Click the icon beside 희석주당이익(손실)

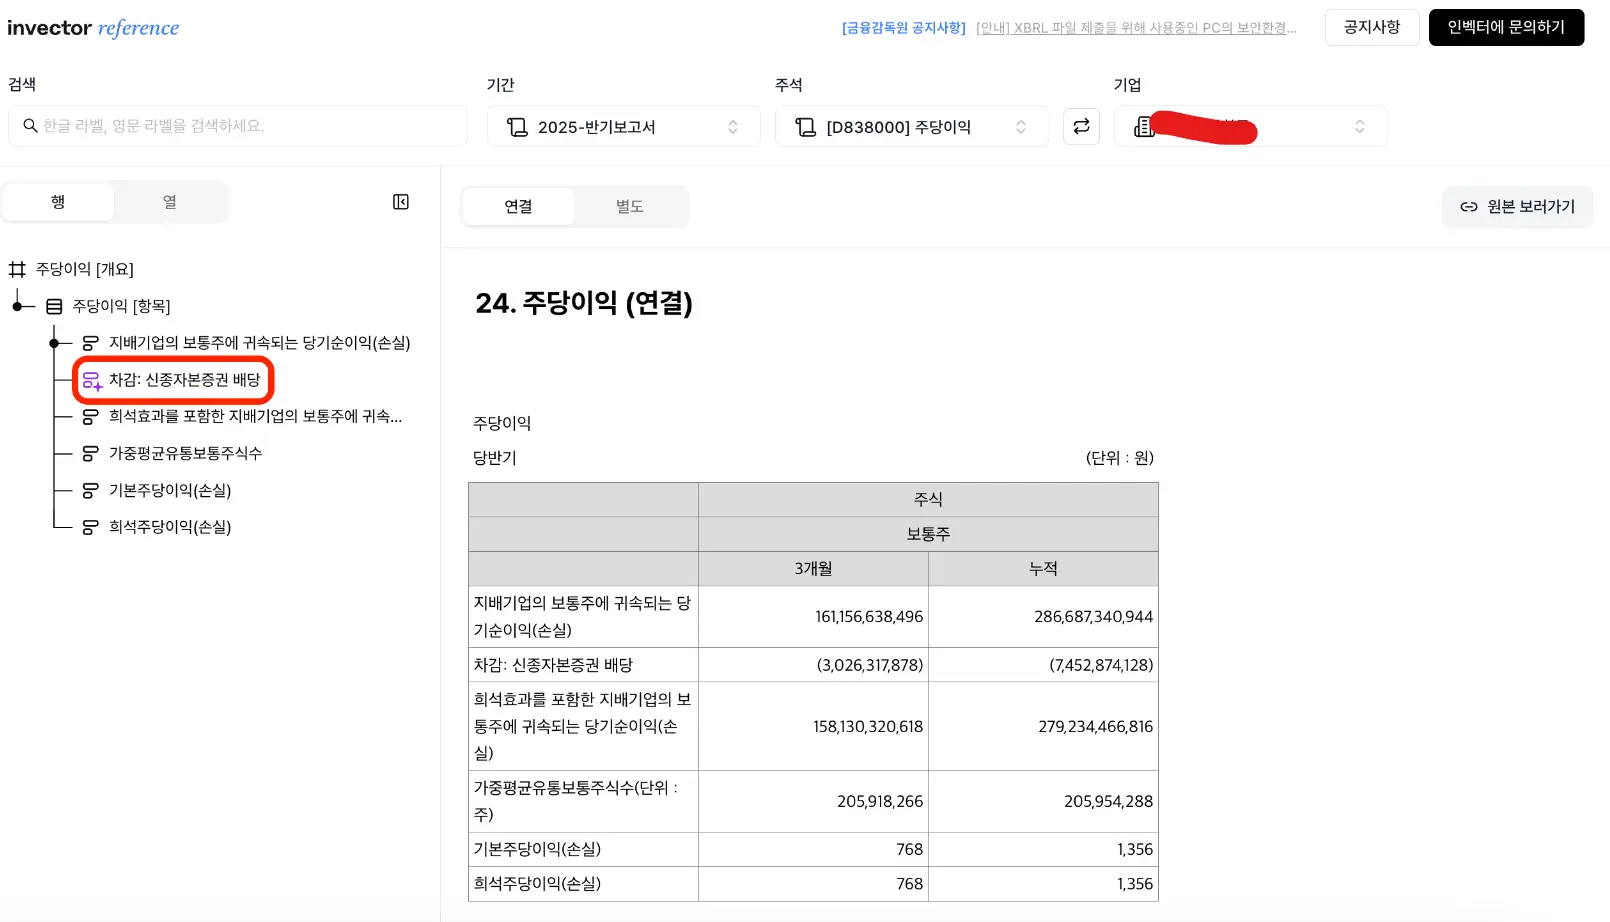pyautogui.click(x=90, y=527)
